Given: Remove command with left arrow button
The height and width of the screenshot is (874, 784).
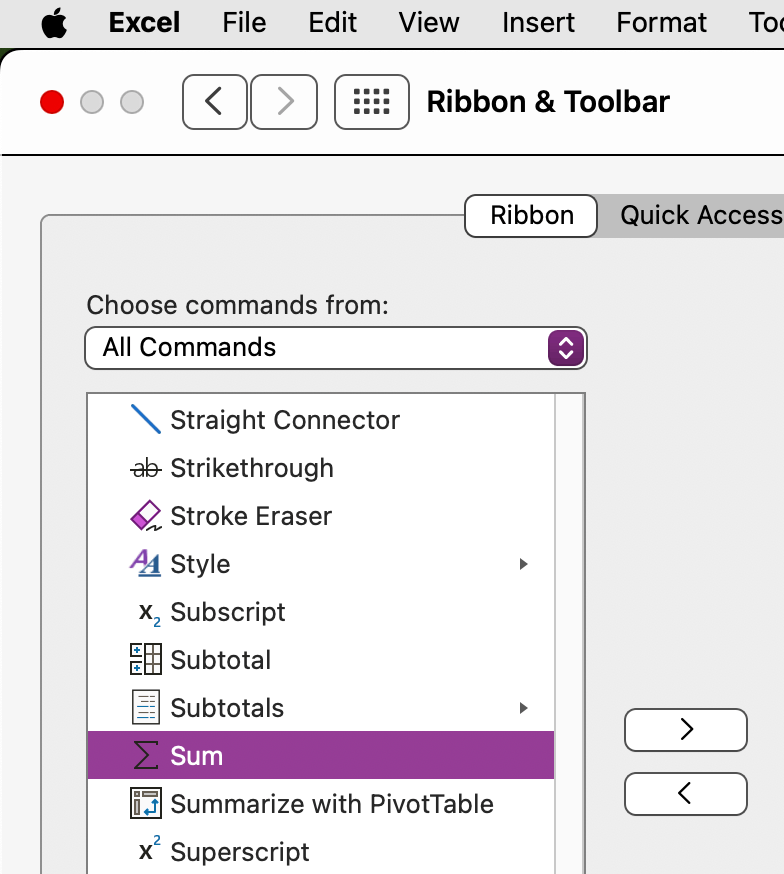Looking at the screenshot, I should tap(686, 794).
